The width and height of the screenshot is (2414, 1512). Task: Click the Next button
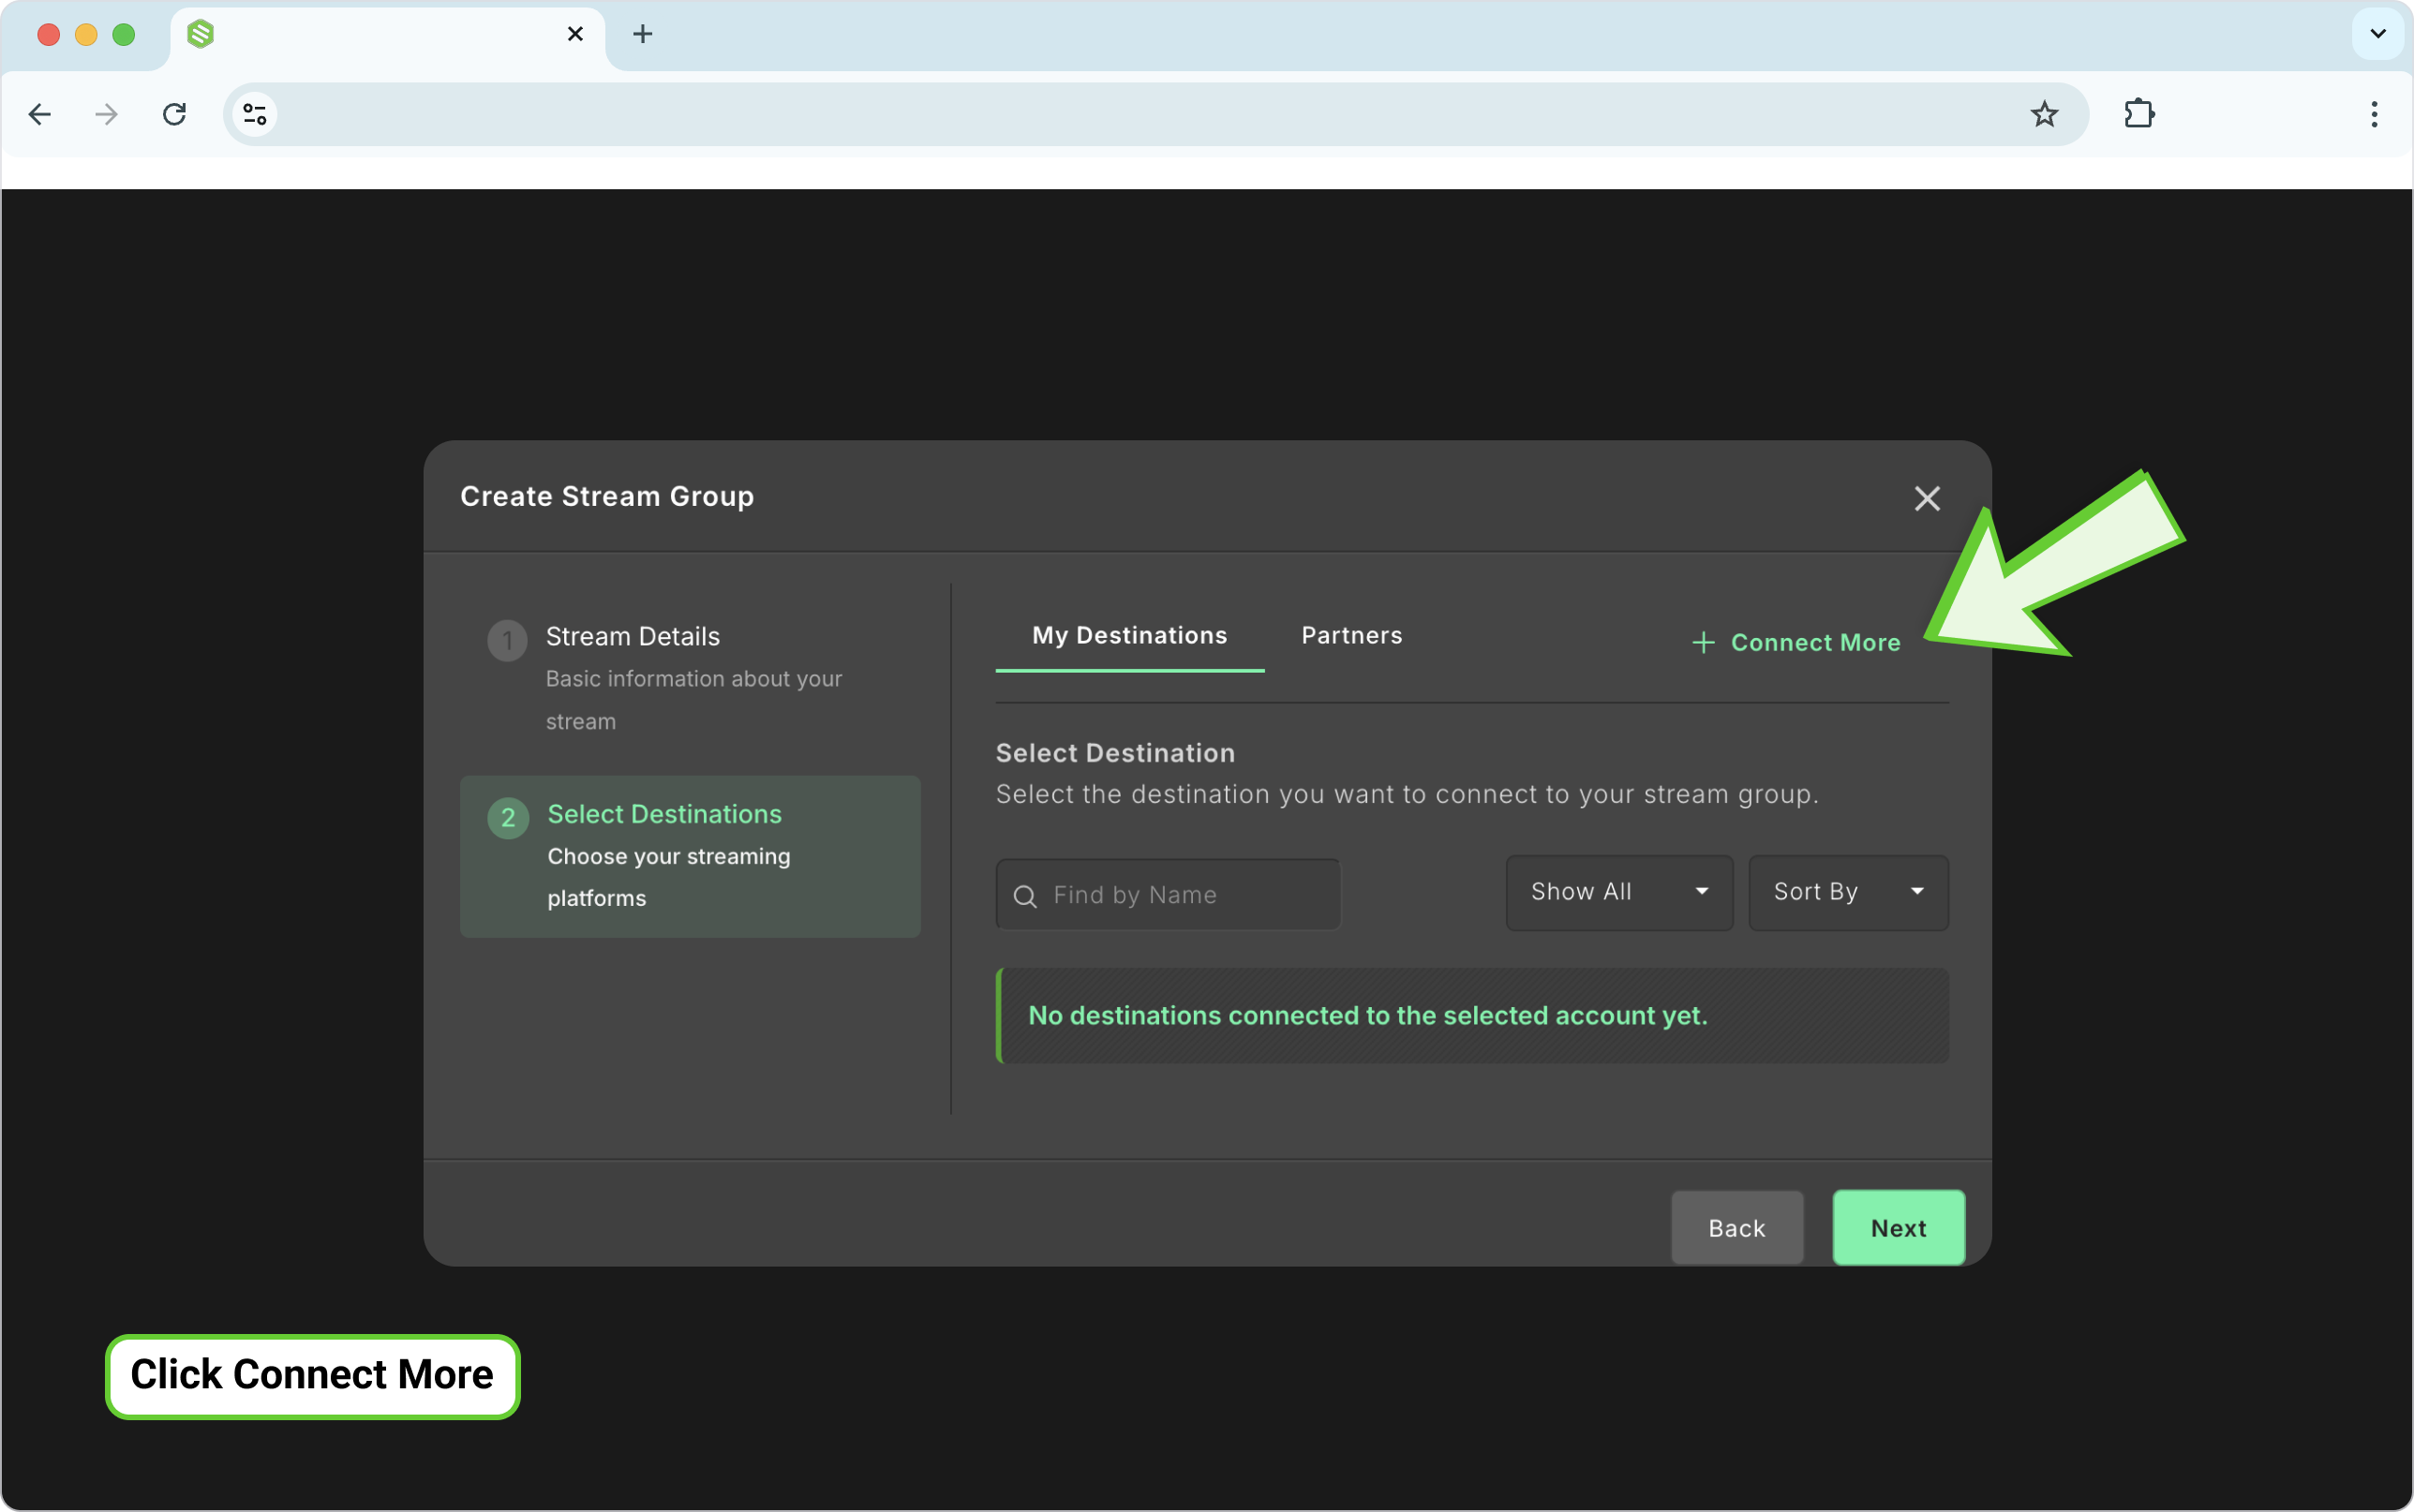1899,1228
